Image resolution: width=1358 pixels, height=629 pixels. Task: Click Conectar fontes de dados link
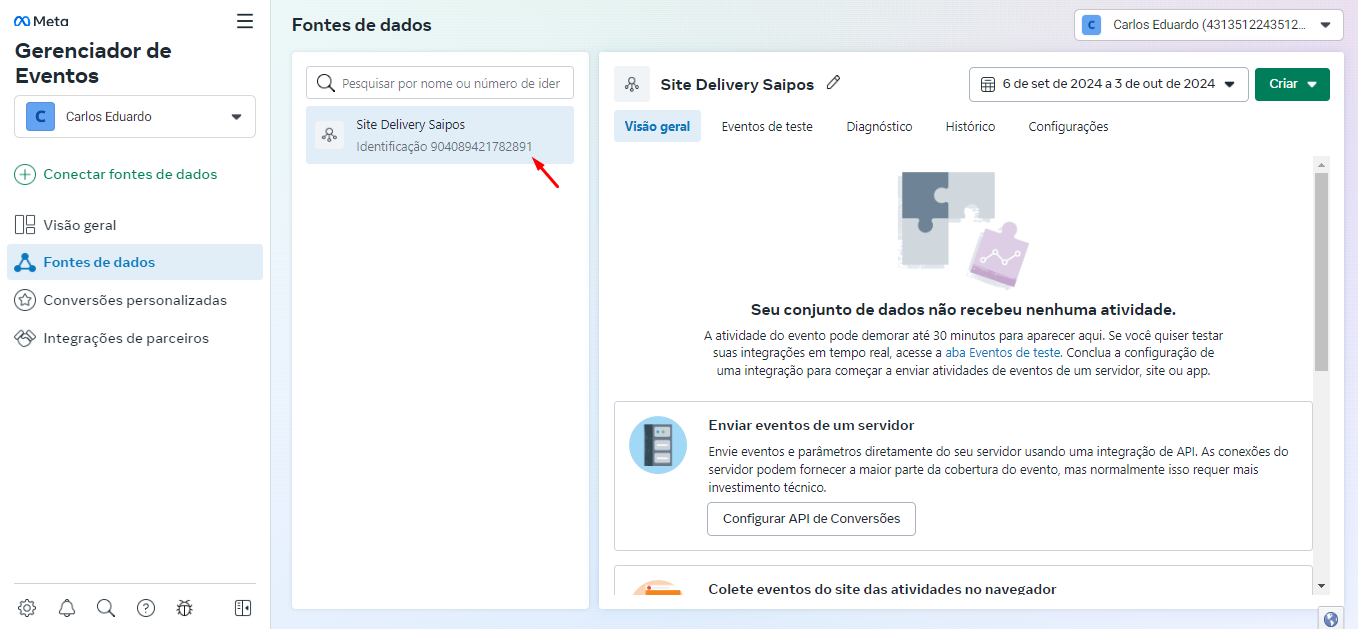(x=130, y=175)
